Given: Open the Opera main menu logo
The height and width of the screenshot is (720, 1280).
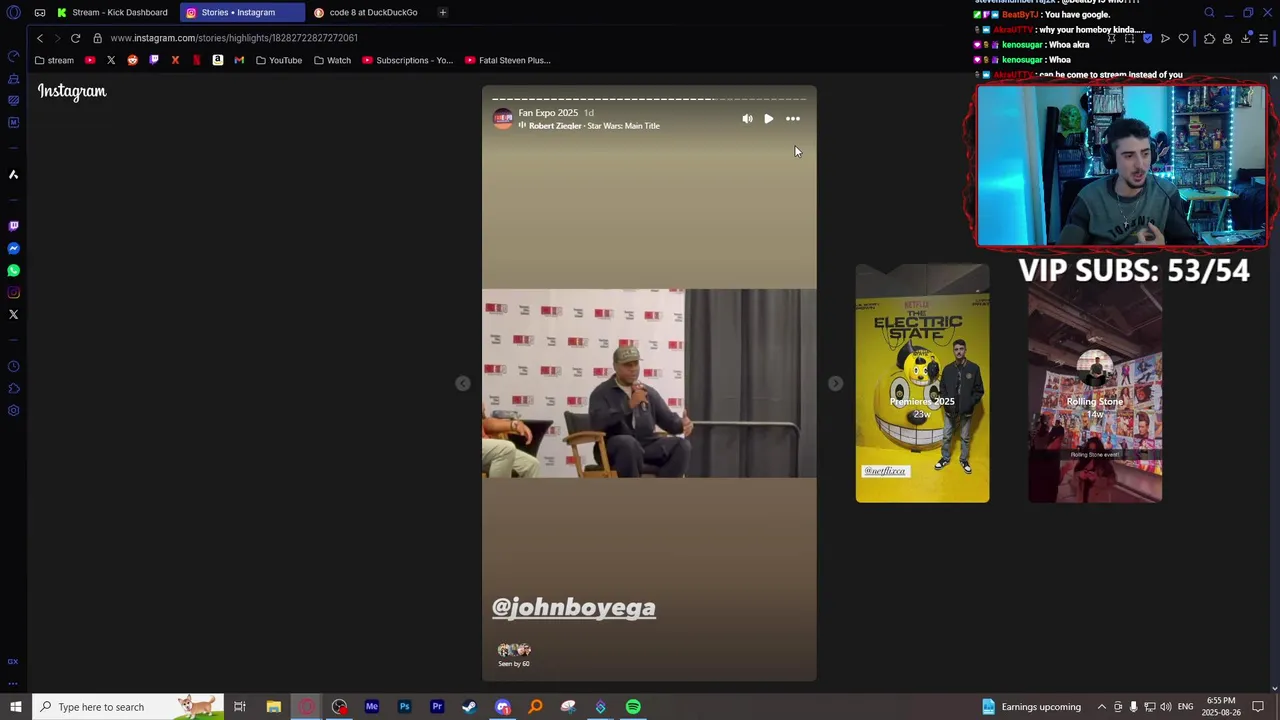Looking at the screenshot, I should point(13,12).
